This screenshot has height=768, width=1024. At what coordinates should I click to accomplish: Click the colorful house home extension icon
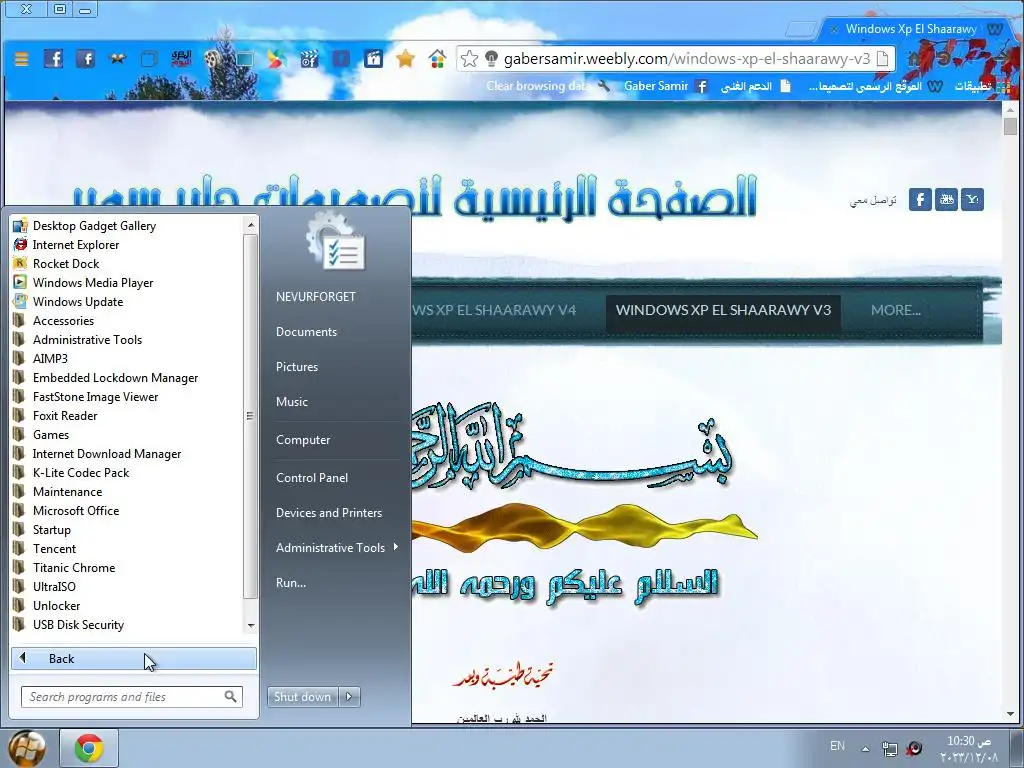click(437, 59)
